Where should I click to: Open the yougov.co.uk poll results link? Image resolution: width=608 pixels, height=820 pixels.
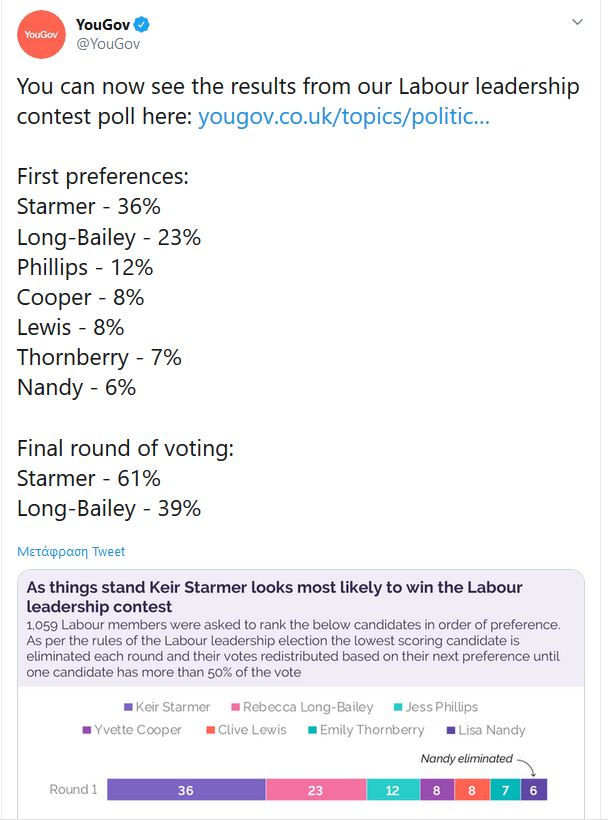[x=344, y=116]
